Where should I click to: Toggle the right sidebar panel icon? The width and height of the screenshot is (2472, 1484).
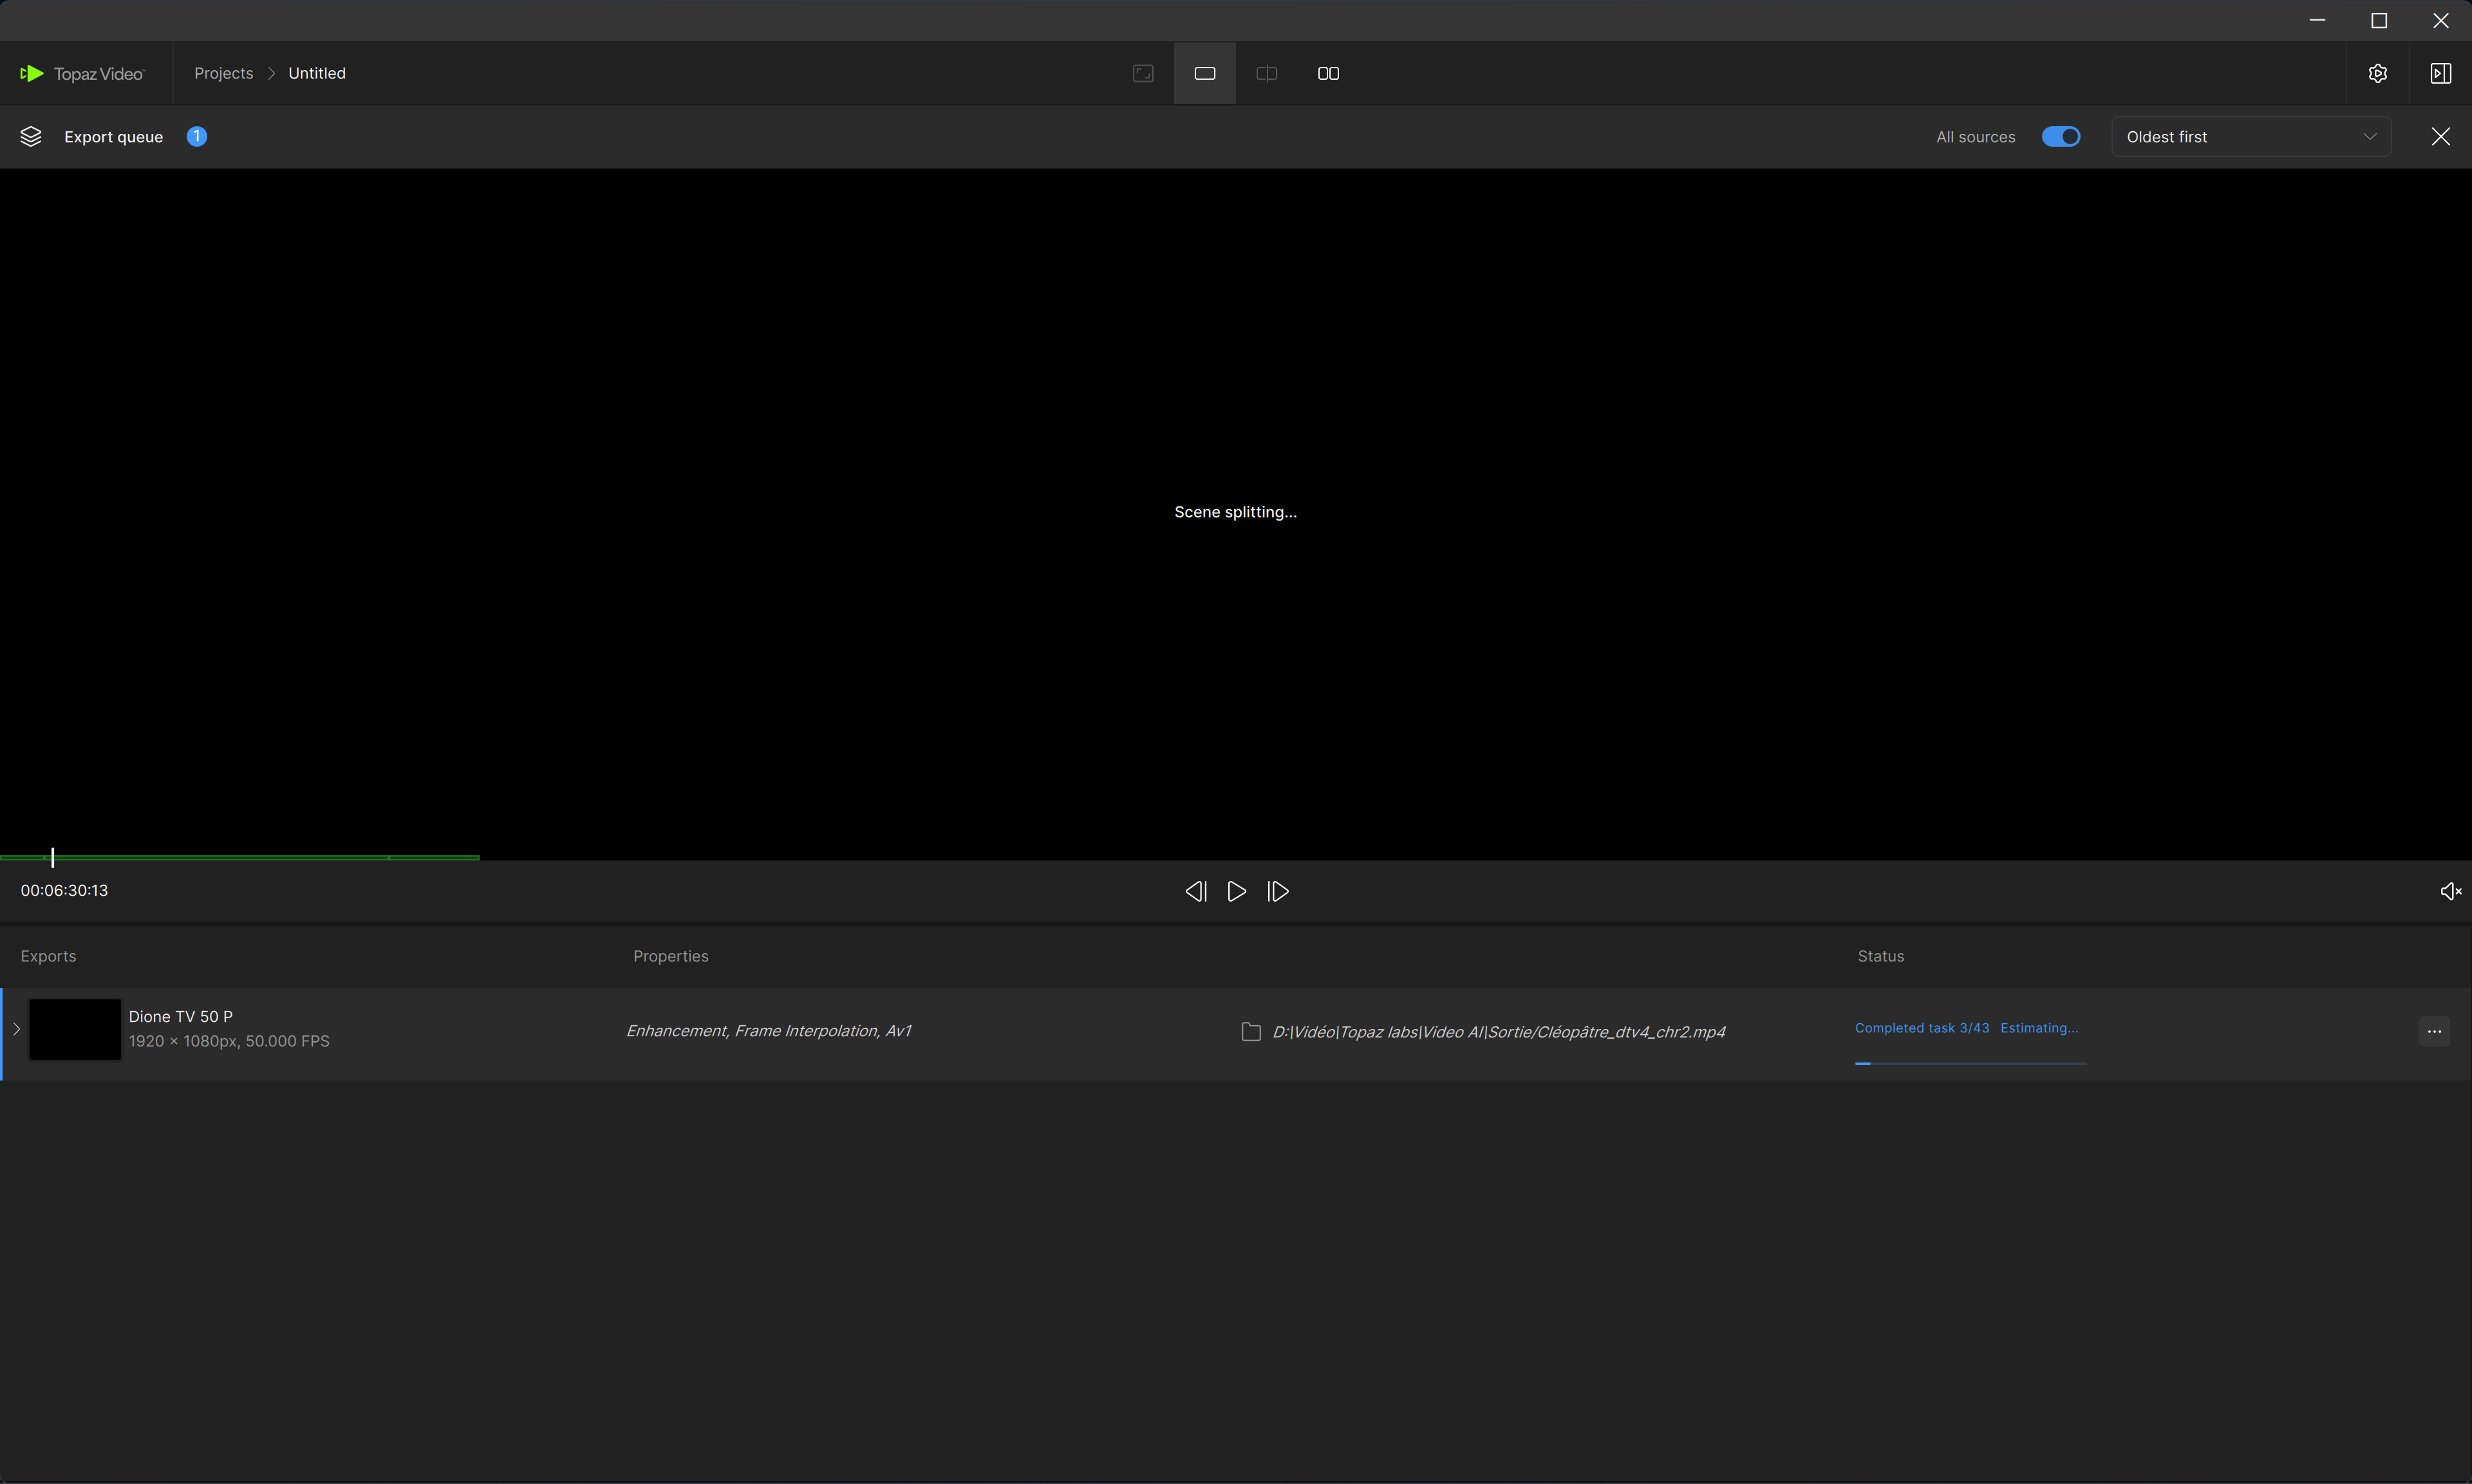(2440, 73)
